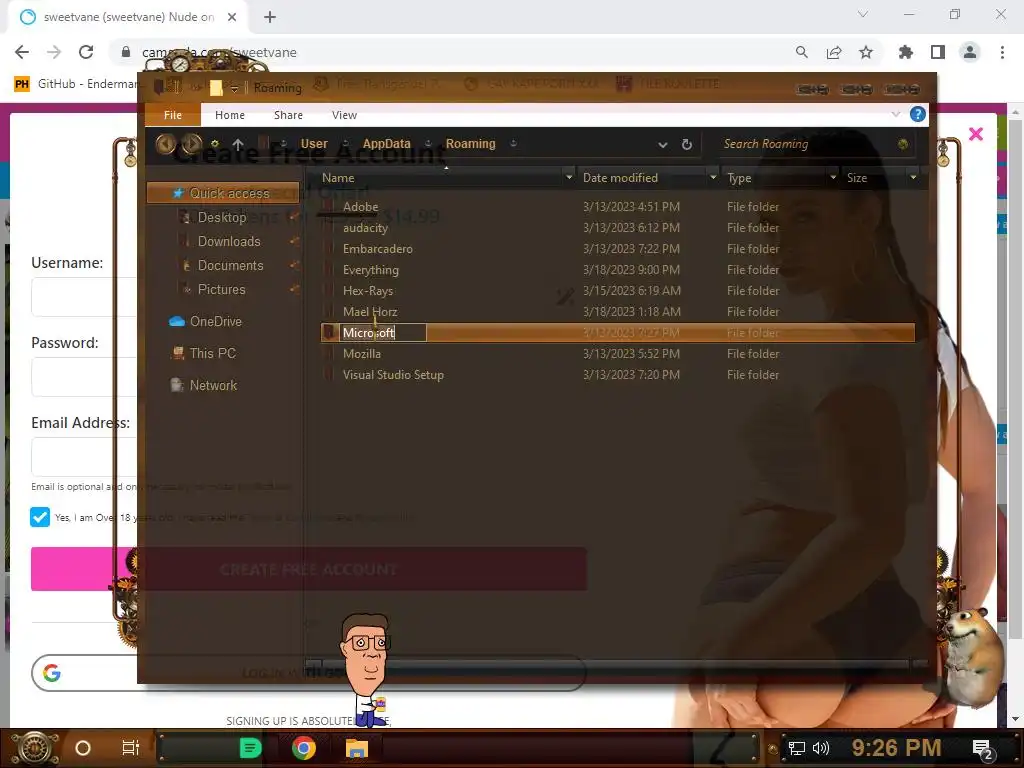The height and width of the screenshot is (768, 1024).
Task: Click the volume speaker tray icon
Action: click(821, 748)
